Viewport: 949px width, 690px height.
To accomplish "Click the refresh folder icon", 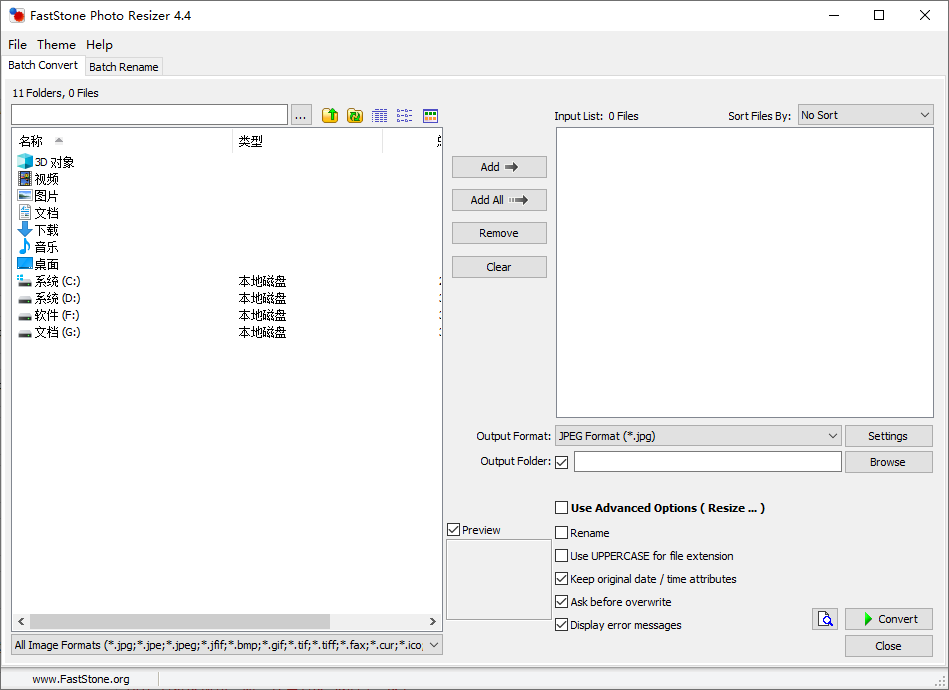I will tap(355, 116).
